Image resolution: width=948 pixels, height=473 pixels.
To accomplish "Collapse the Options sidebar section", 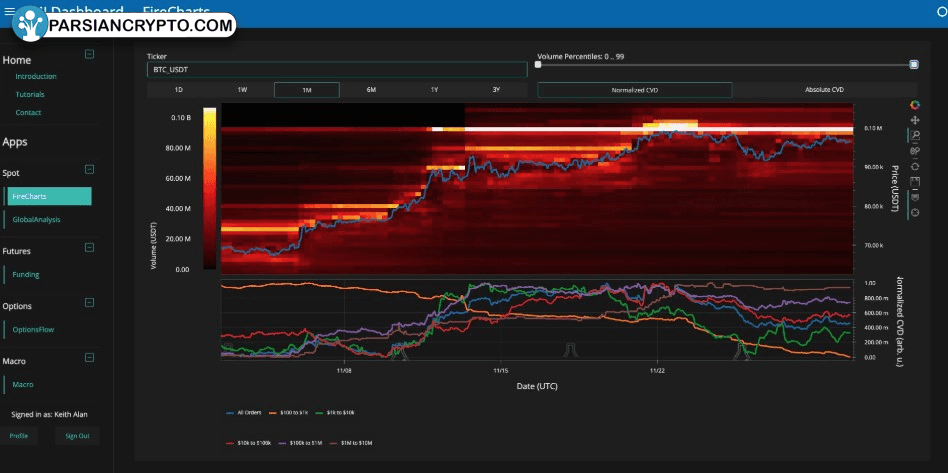I will click(89, 302).
